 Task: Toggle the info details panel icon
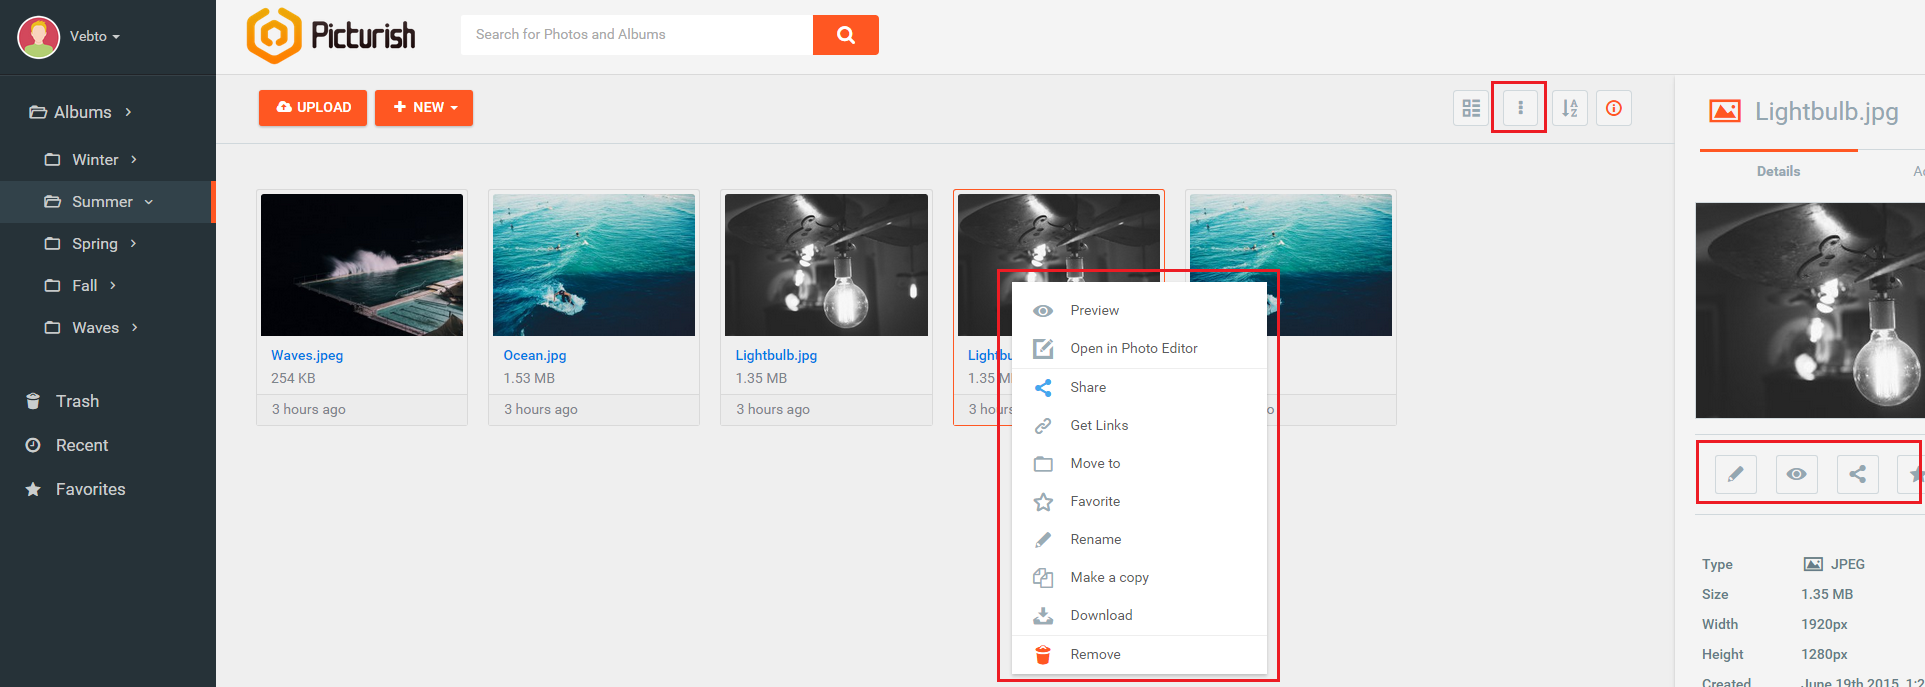(x=1614, y=108)
